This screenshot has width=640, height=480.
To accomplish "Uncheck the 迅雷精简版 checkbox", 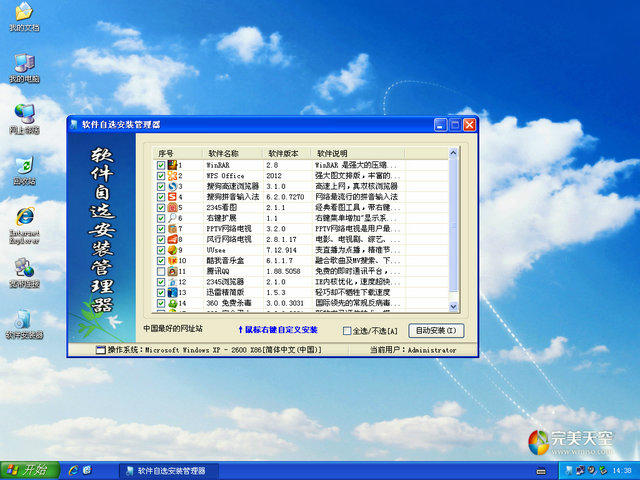I will 161,293.
